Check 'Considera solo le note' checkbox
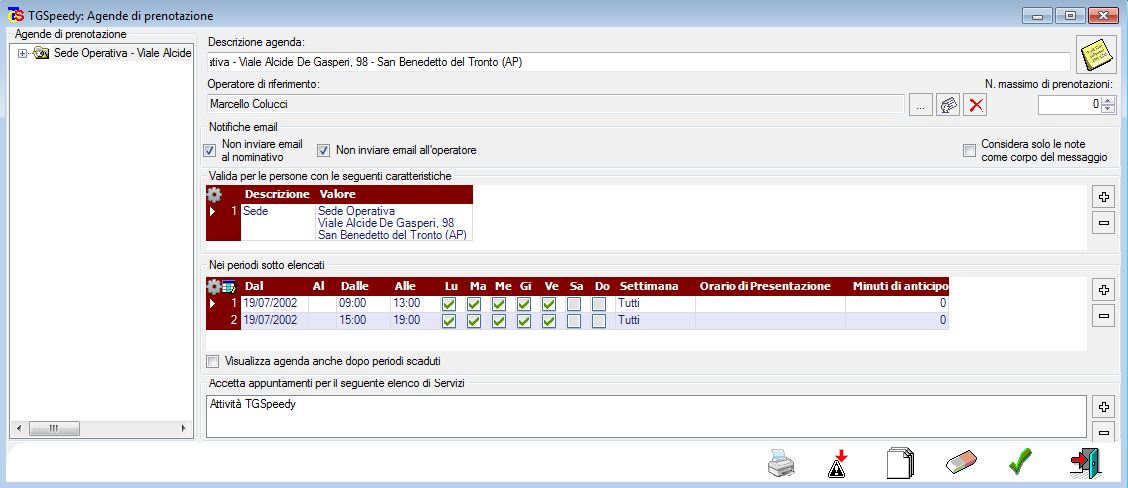Image resolution: width=1128 pixels, height=488 pixels. [x=969, y=151]
